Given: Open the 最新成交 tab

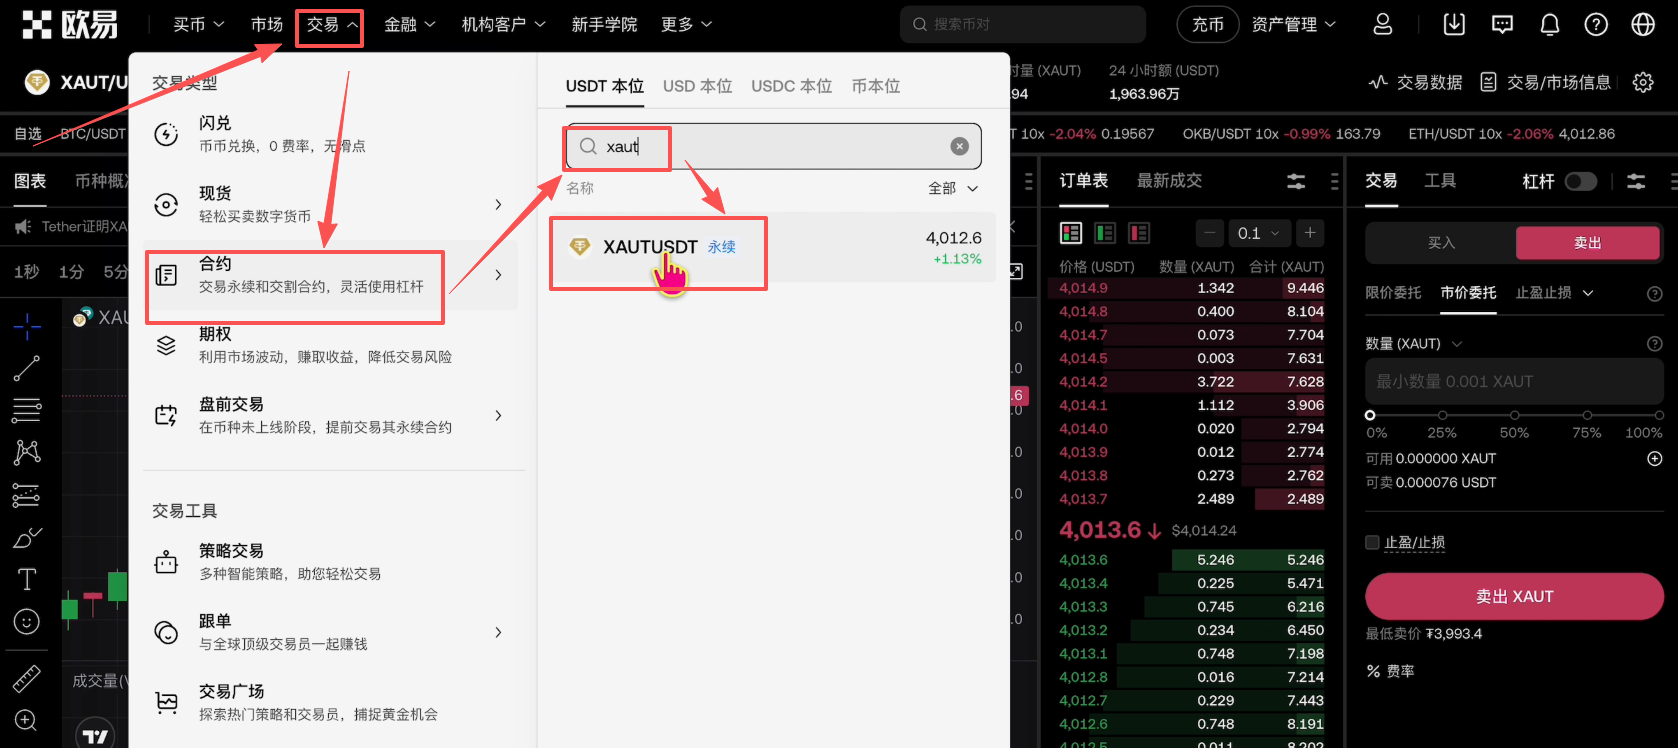Looking at the screenshot, I should click(x=1169, y=180).
